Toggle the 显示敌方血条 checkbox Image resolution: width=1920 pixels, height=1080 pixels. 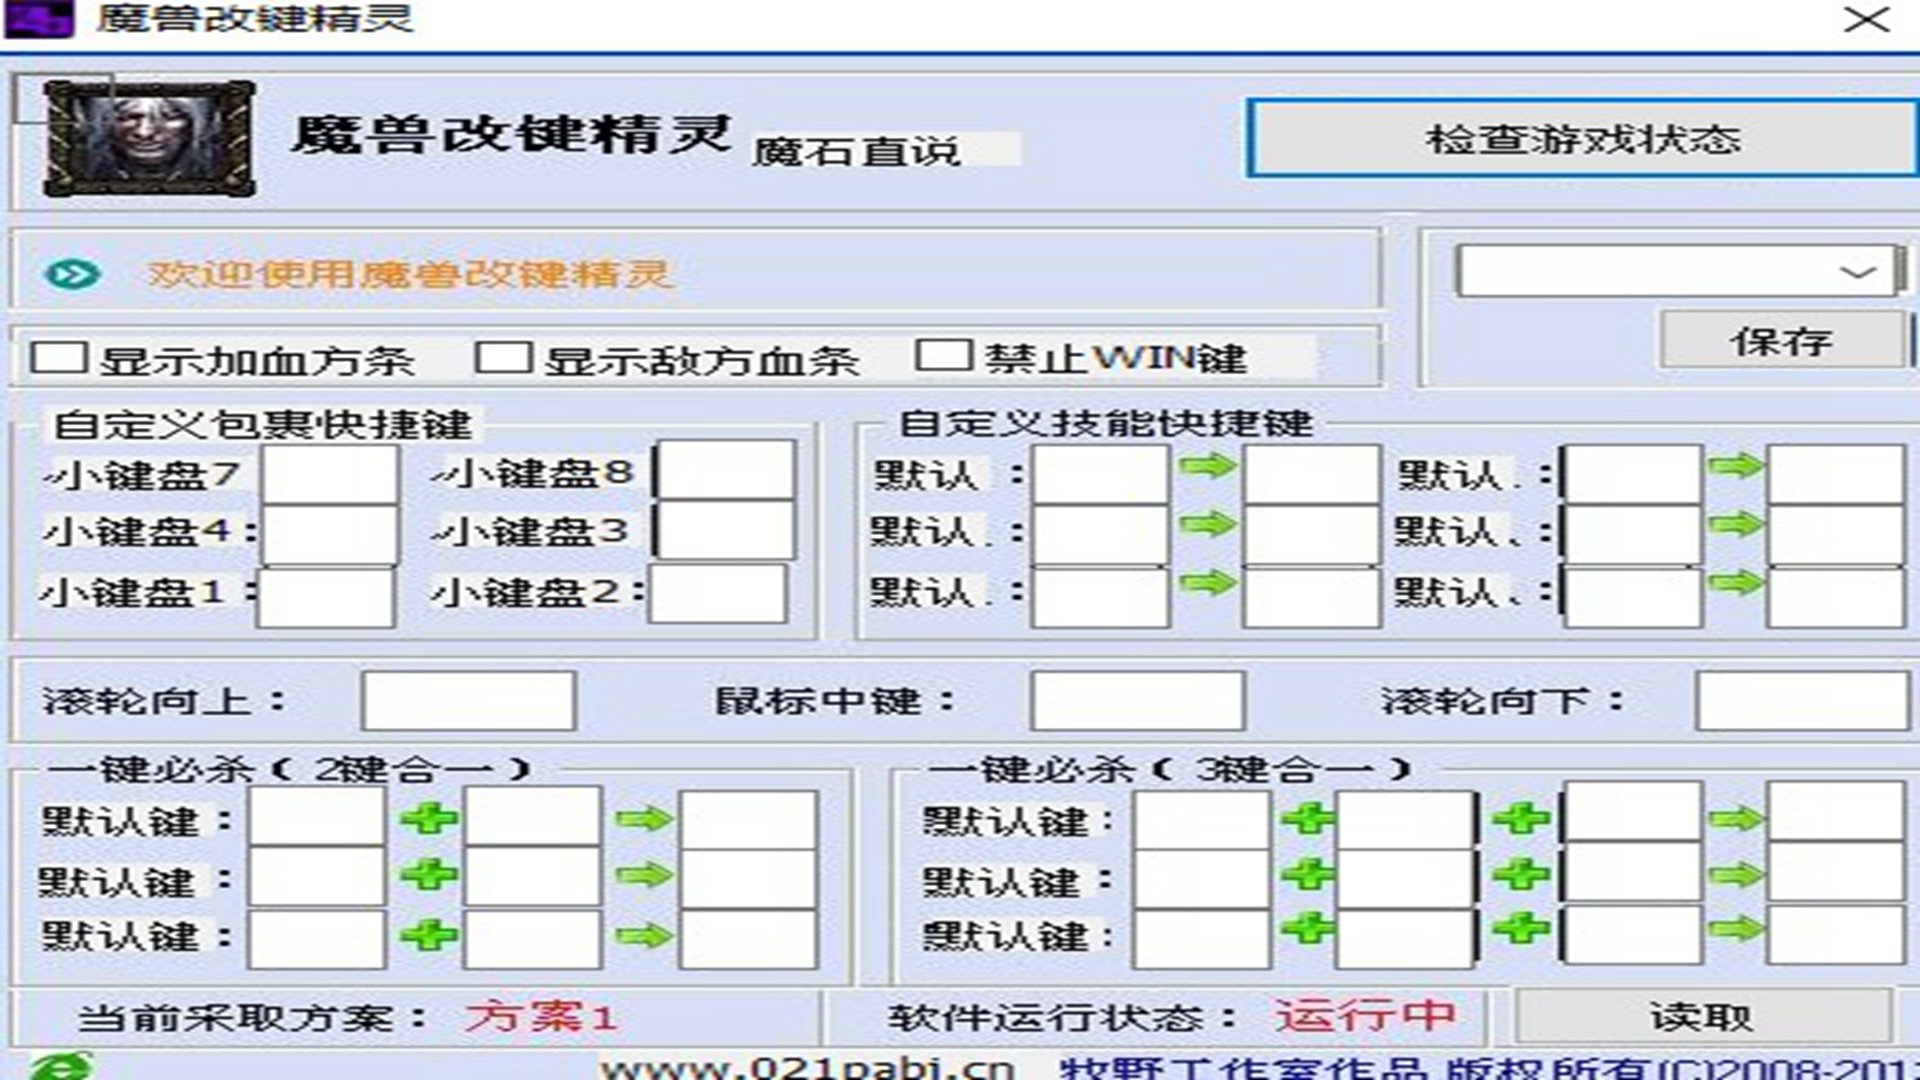[x=502, y=358]
